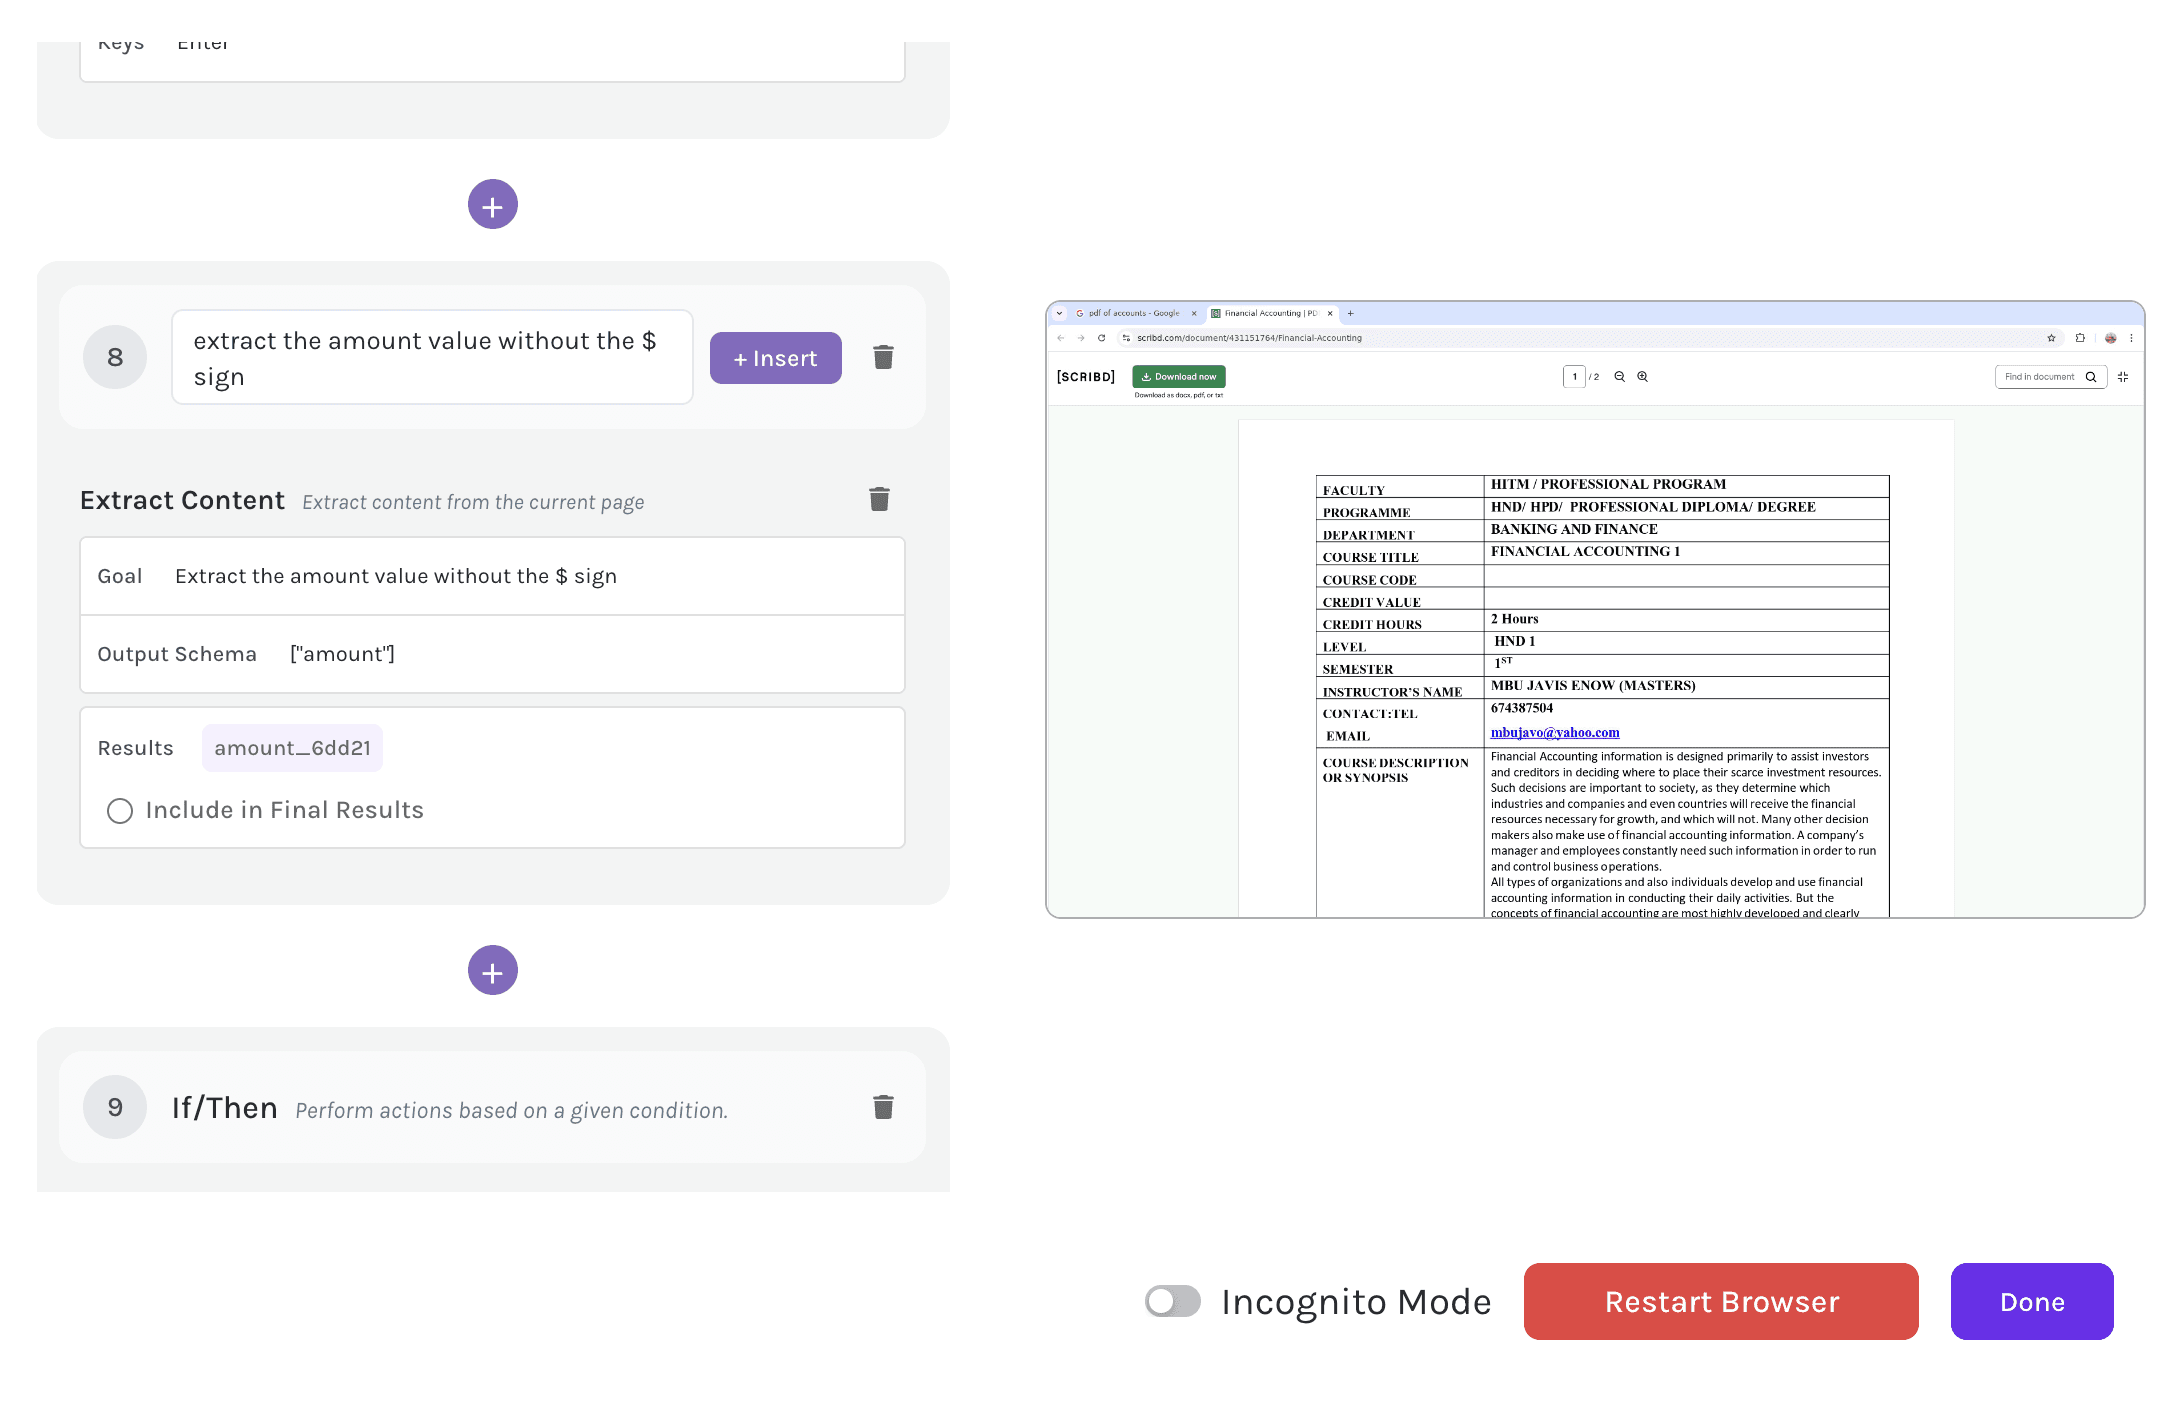Viewport: 2178px width, 1412px height.
Task: Click the page number box in Scribd
Action: pos(1574,377)
